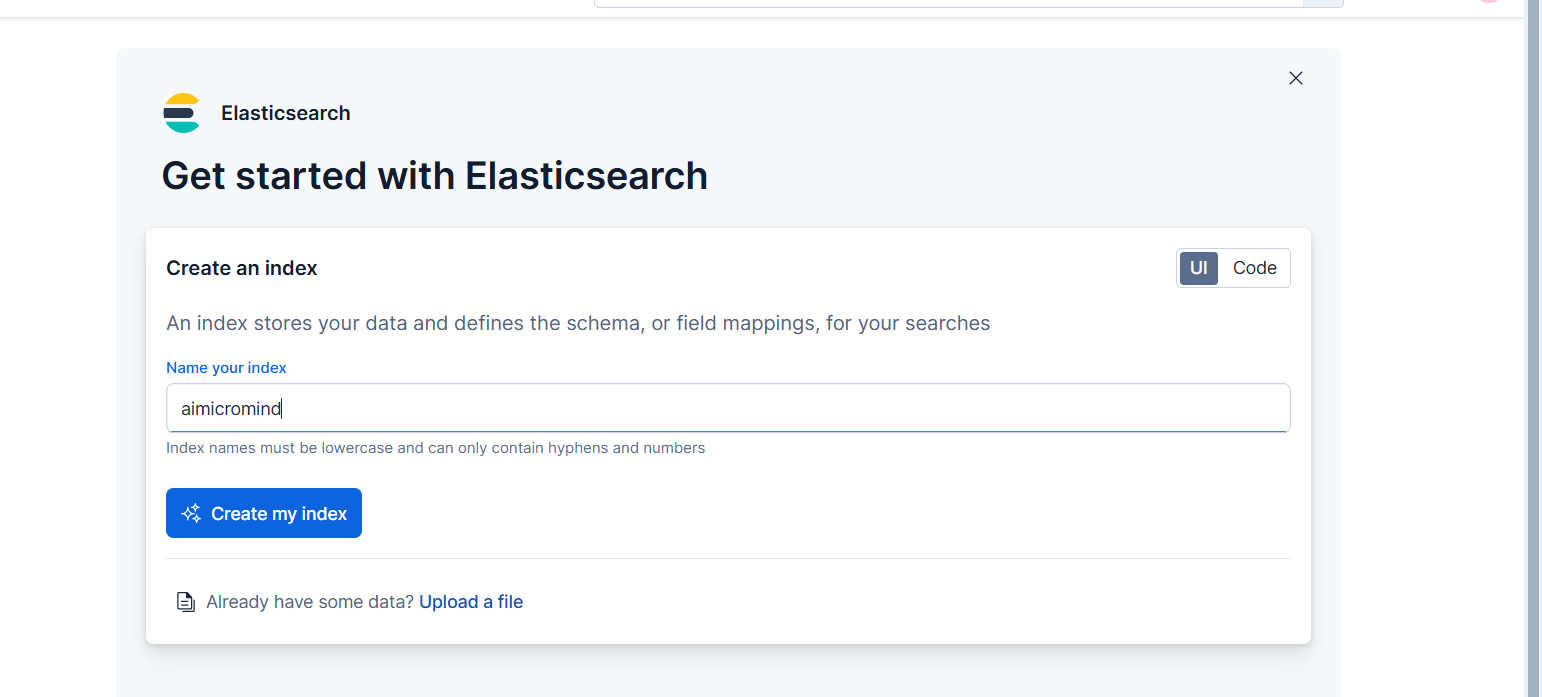This screenshot has width=1542, height=697.
Task: Click the page's vertical scrollbar
Action: coord(1532,300)
